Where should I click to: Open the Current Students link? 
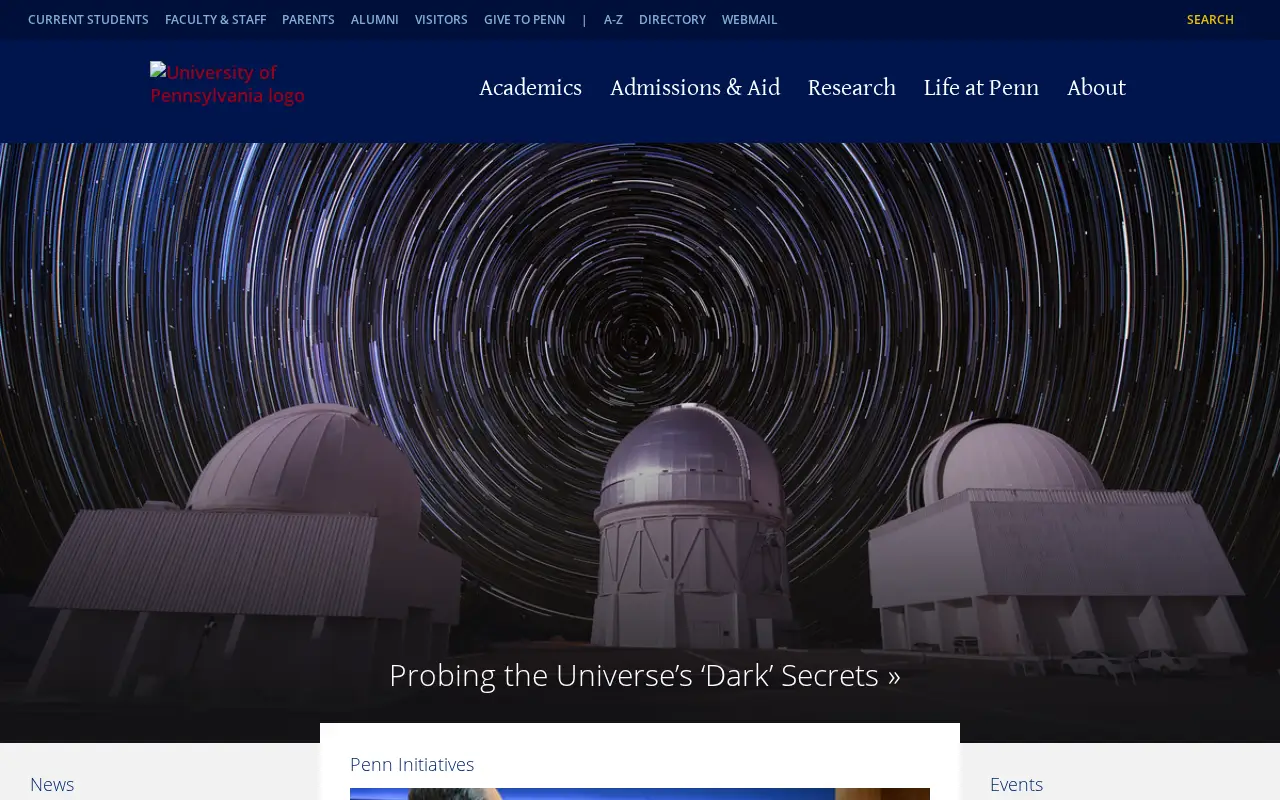click(x=88, y=20)
